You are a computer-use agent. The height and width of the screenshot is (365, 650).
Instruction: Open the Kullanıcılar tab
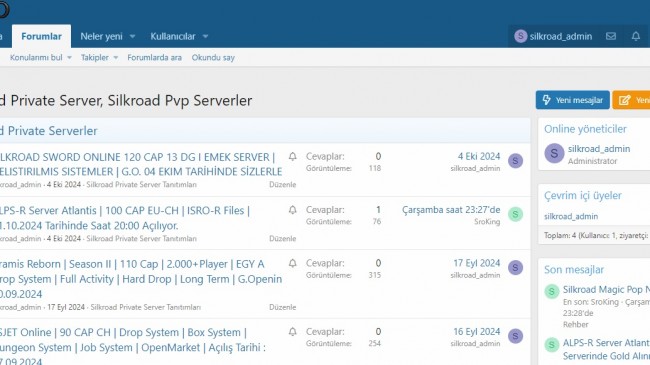click(x=172, y=36)
